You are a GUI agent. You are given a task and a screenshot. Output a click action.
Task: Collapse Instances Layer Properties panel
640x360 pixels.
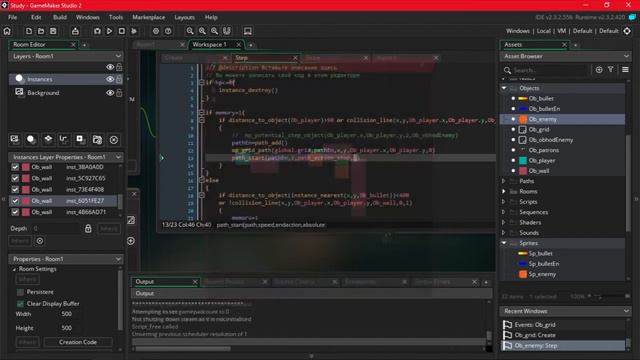click(118, 157)
